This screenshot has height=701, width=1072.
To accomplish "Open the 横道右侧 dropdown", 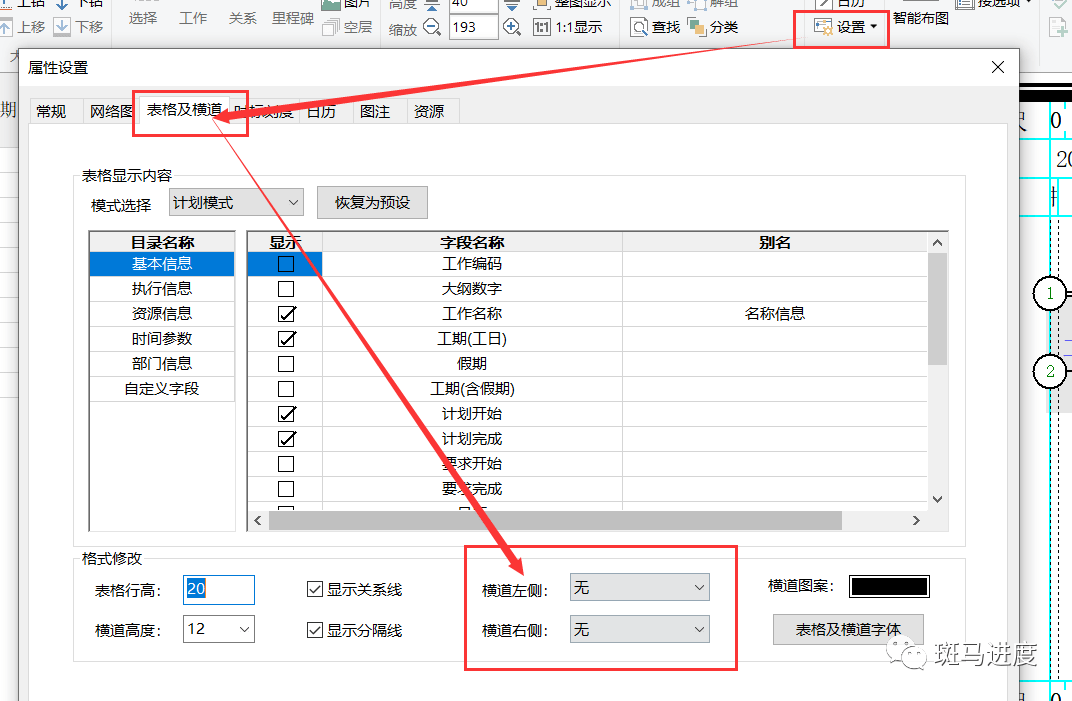I will point(640,629).
